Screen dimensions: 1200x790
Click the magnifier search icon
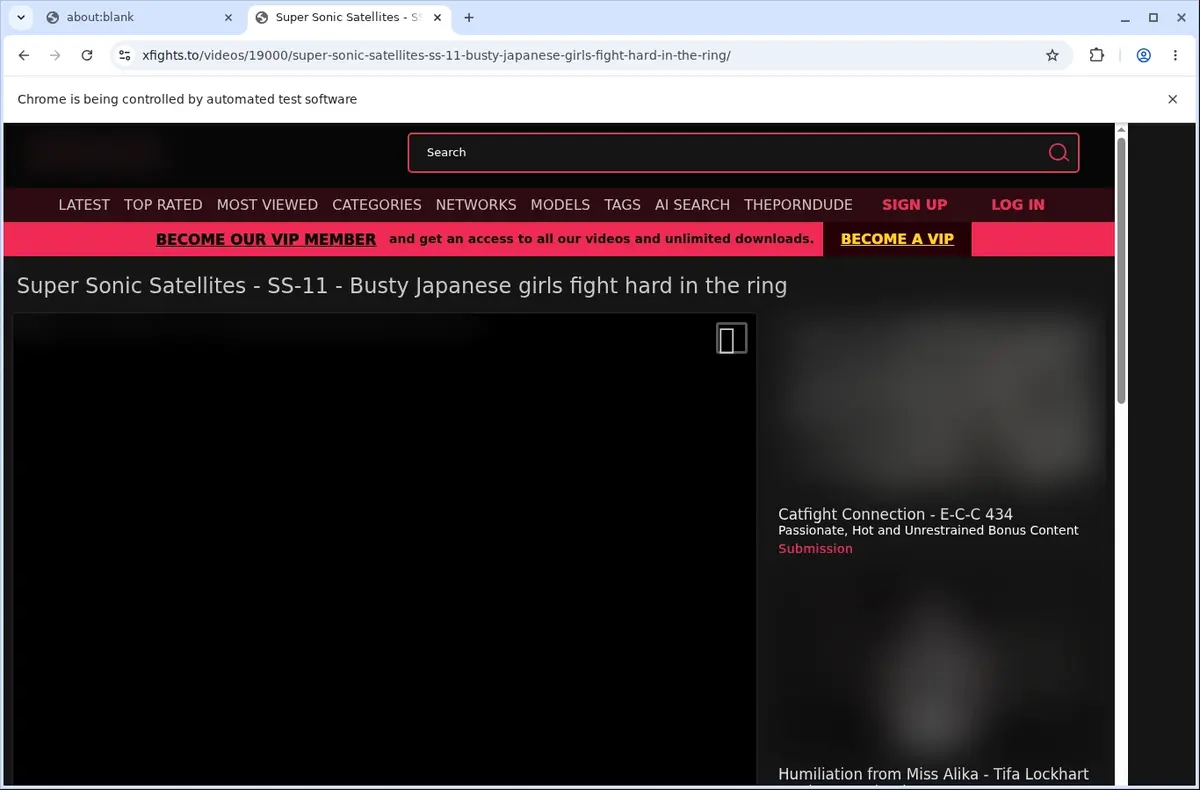tap(1058, 152)
